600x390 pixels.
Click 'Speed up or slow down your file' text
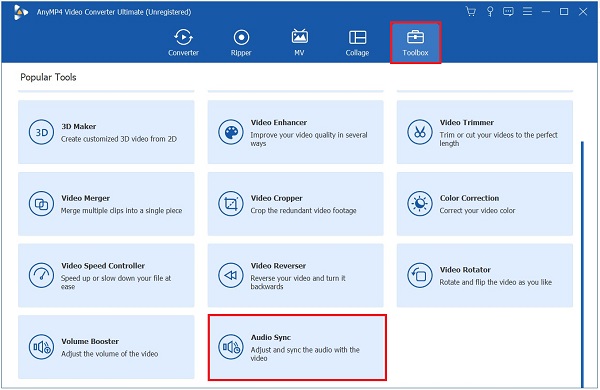point(116,282)
